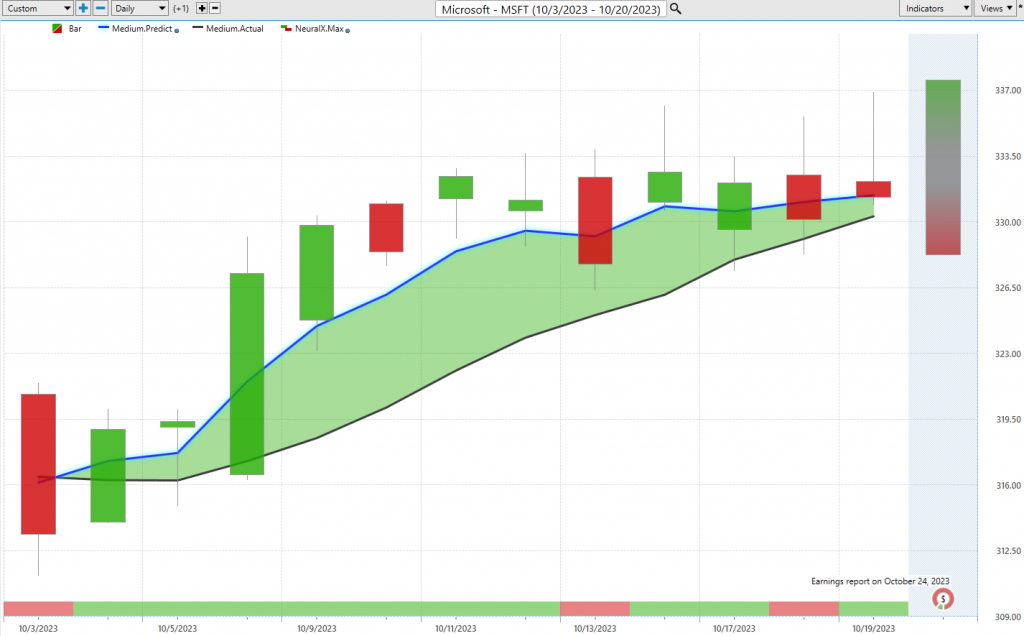This screenshot has height=636, width=1024.
Task: Click the 10/17/2023 date axis label
Action: [x=734, y=628]
